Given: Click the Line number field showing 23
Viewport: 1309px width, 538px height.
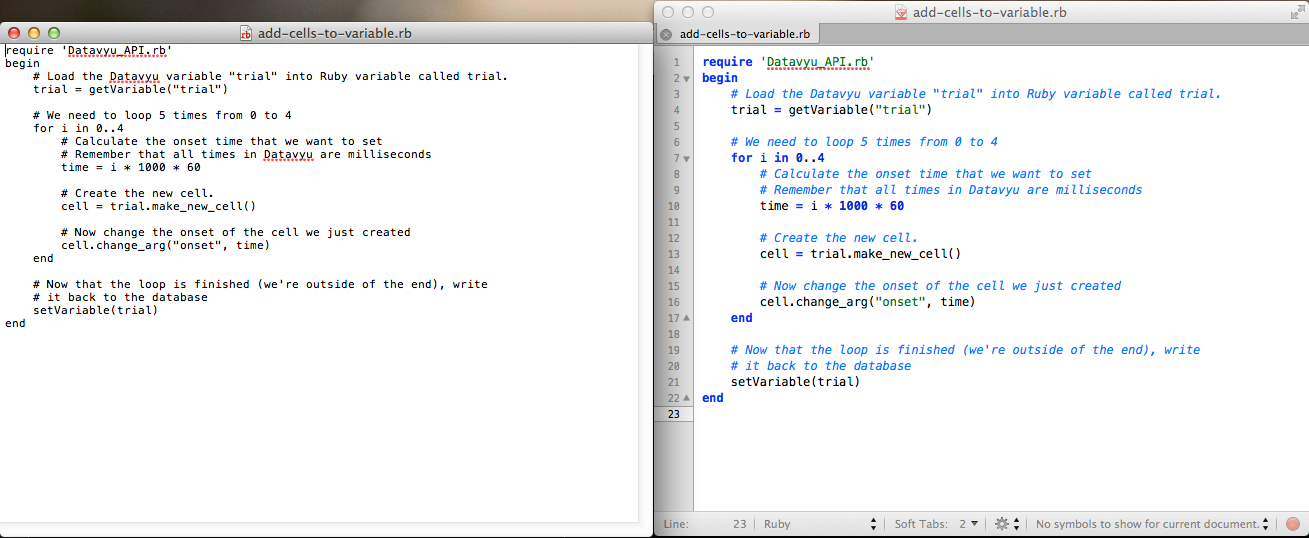Looking at the screenshot, I should coord(740,524).
